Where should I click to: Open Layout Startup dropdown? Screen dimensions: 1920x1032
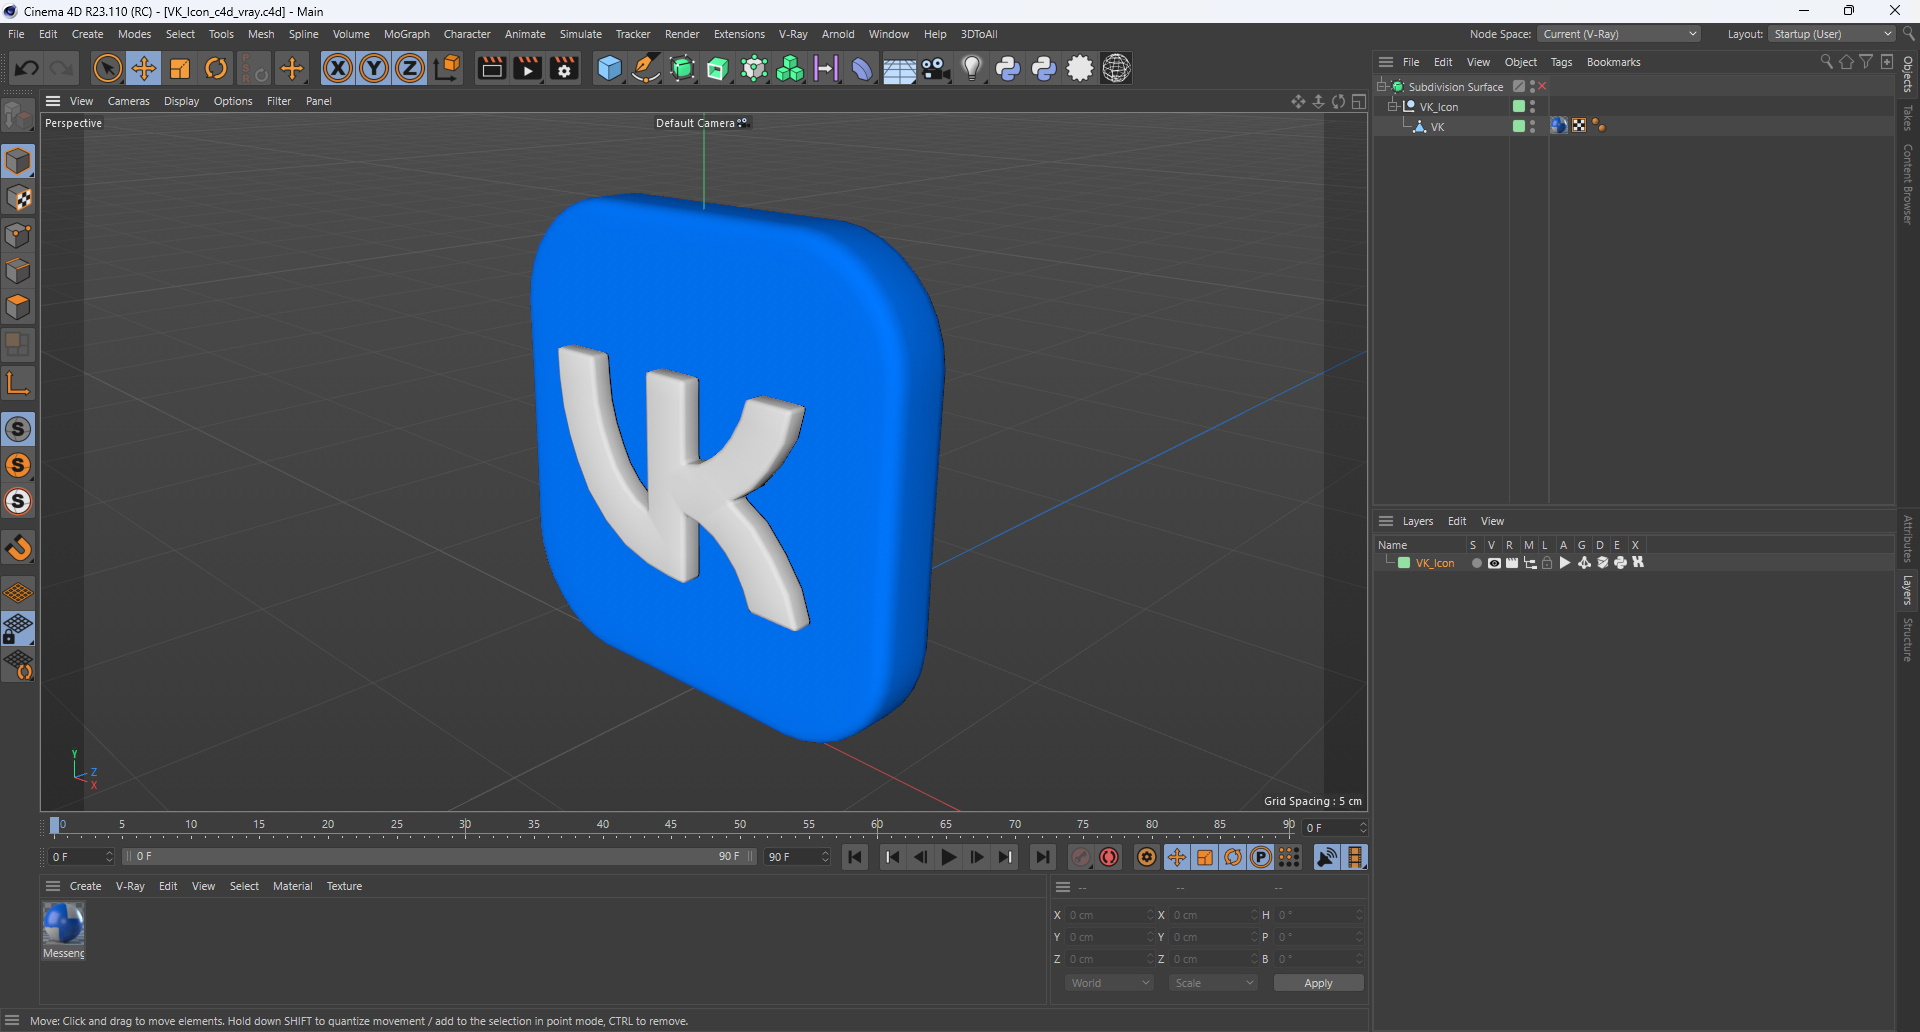tap(1832, 34)
